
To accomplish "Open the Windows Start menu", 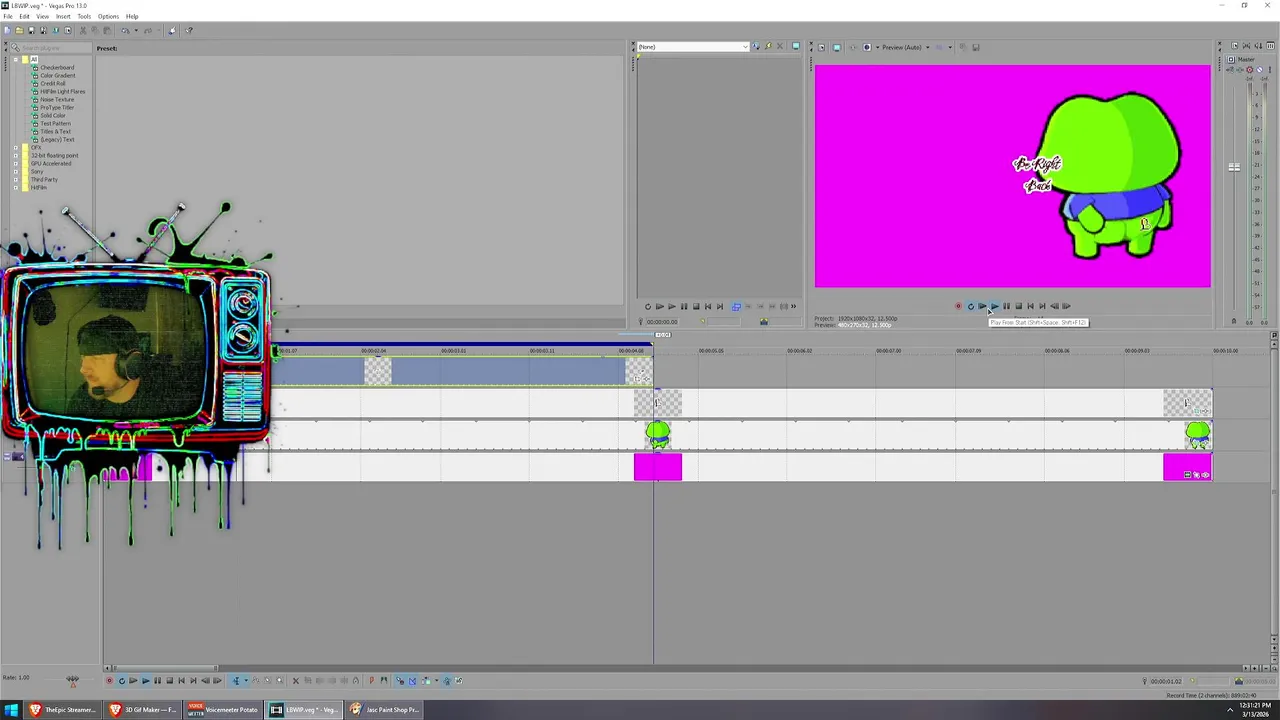I will [x=11, y=710].
